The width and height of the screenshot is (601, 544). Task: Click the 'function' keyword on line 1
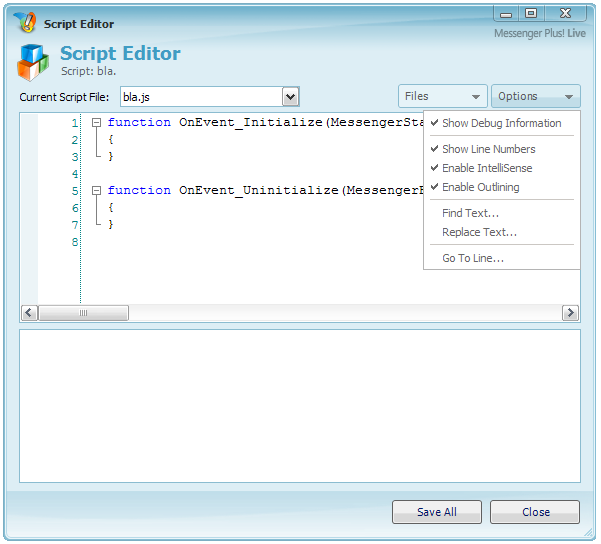[x=139, y=122]
